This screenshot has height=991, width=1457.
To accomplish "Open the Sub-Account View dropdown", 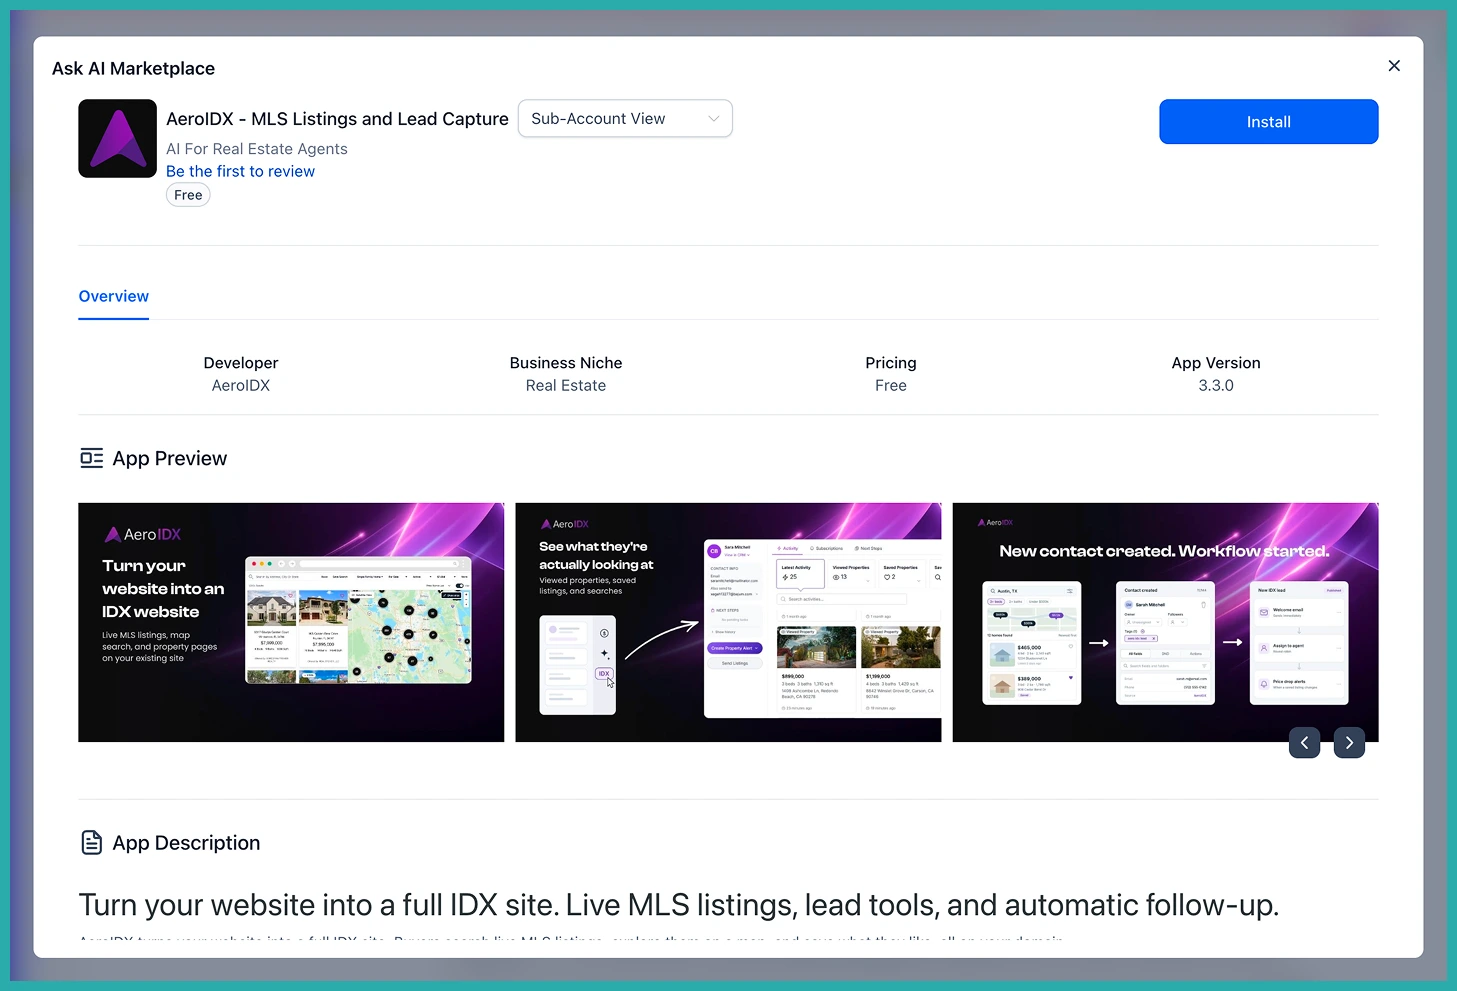I will click(x=625, y=118).
